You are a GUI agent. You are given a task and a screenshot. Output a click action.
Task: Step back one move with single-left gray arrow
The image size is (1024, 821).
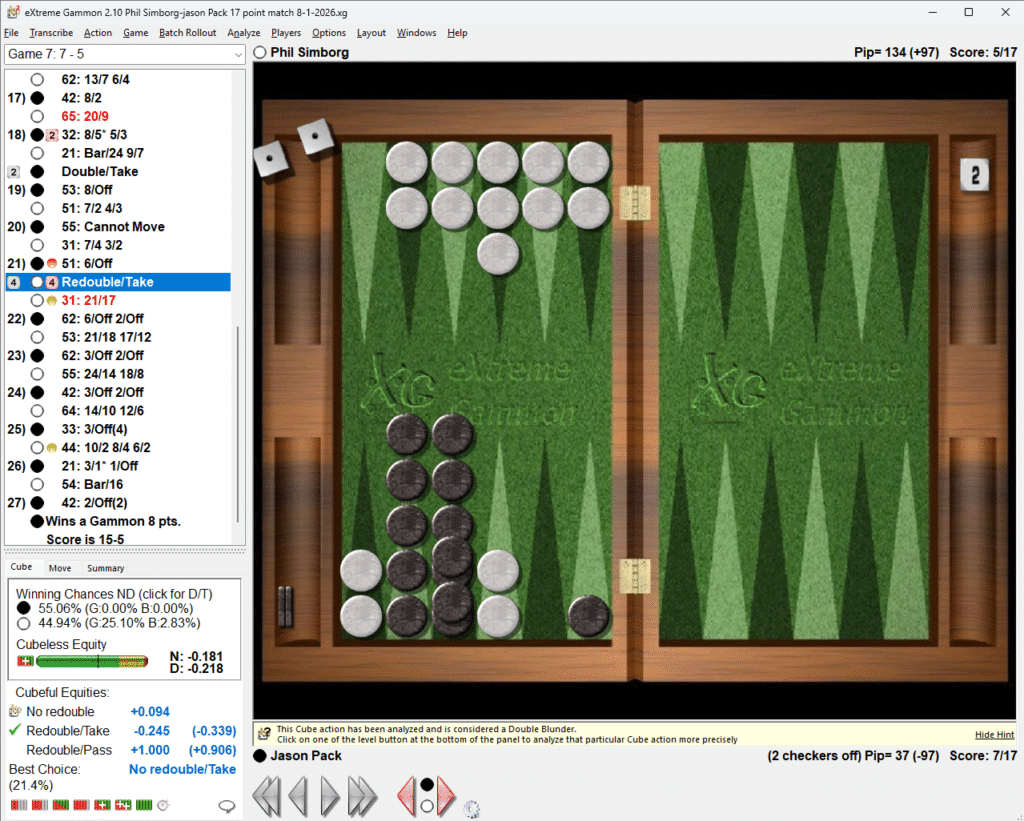click(298, 796)
